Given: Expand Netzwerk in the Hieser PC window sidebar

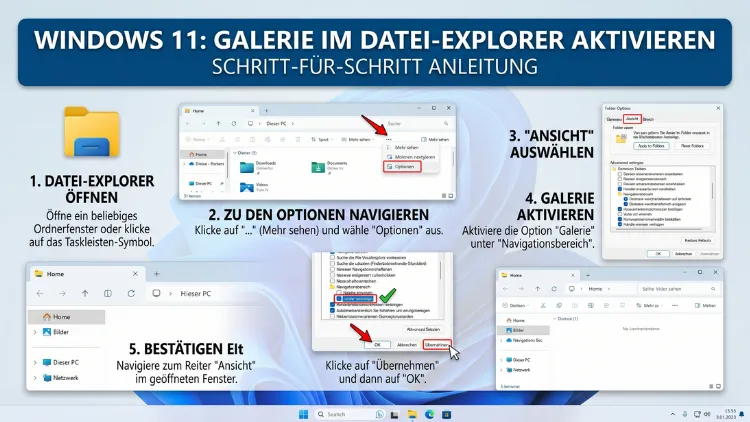Looking at the screenshot, I should 35,378.
